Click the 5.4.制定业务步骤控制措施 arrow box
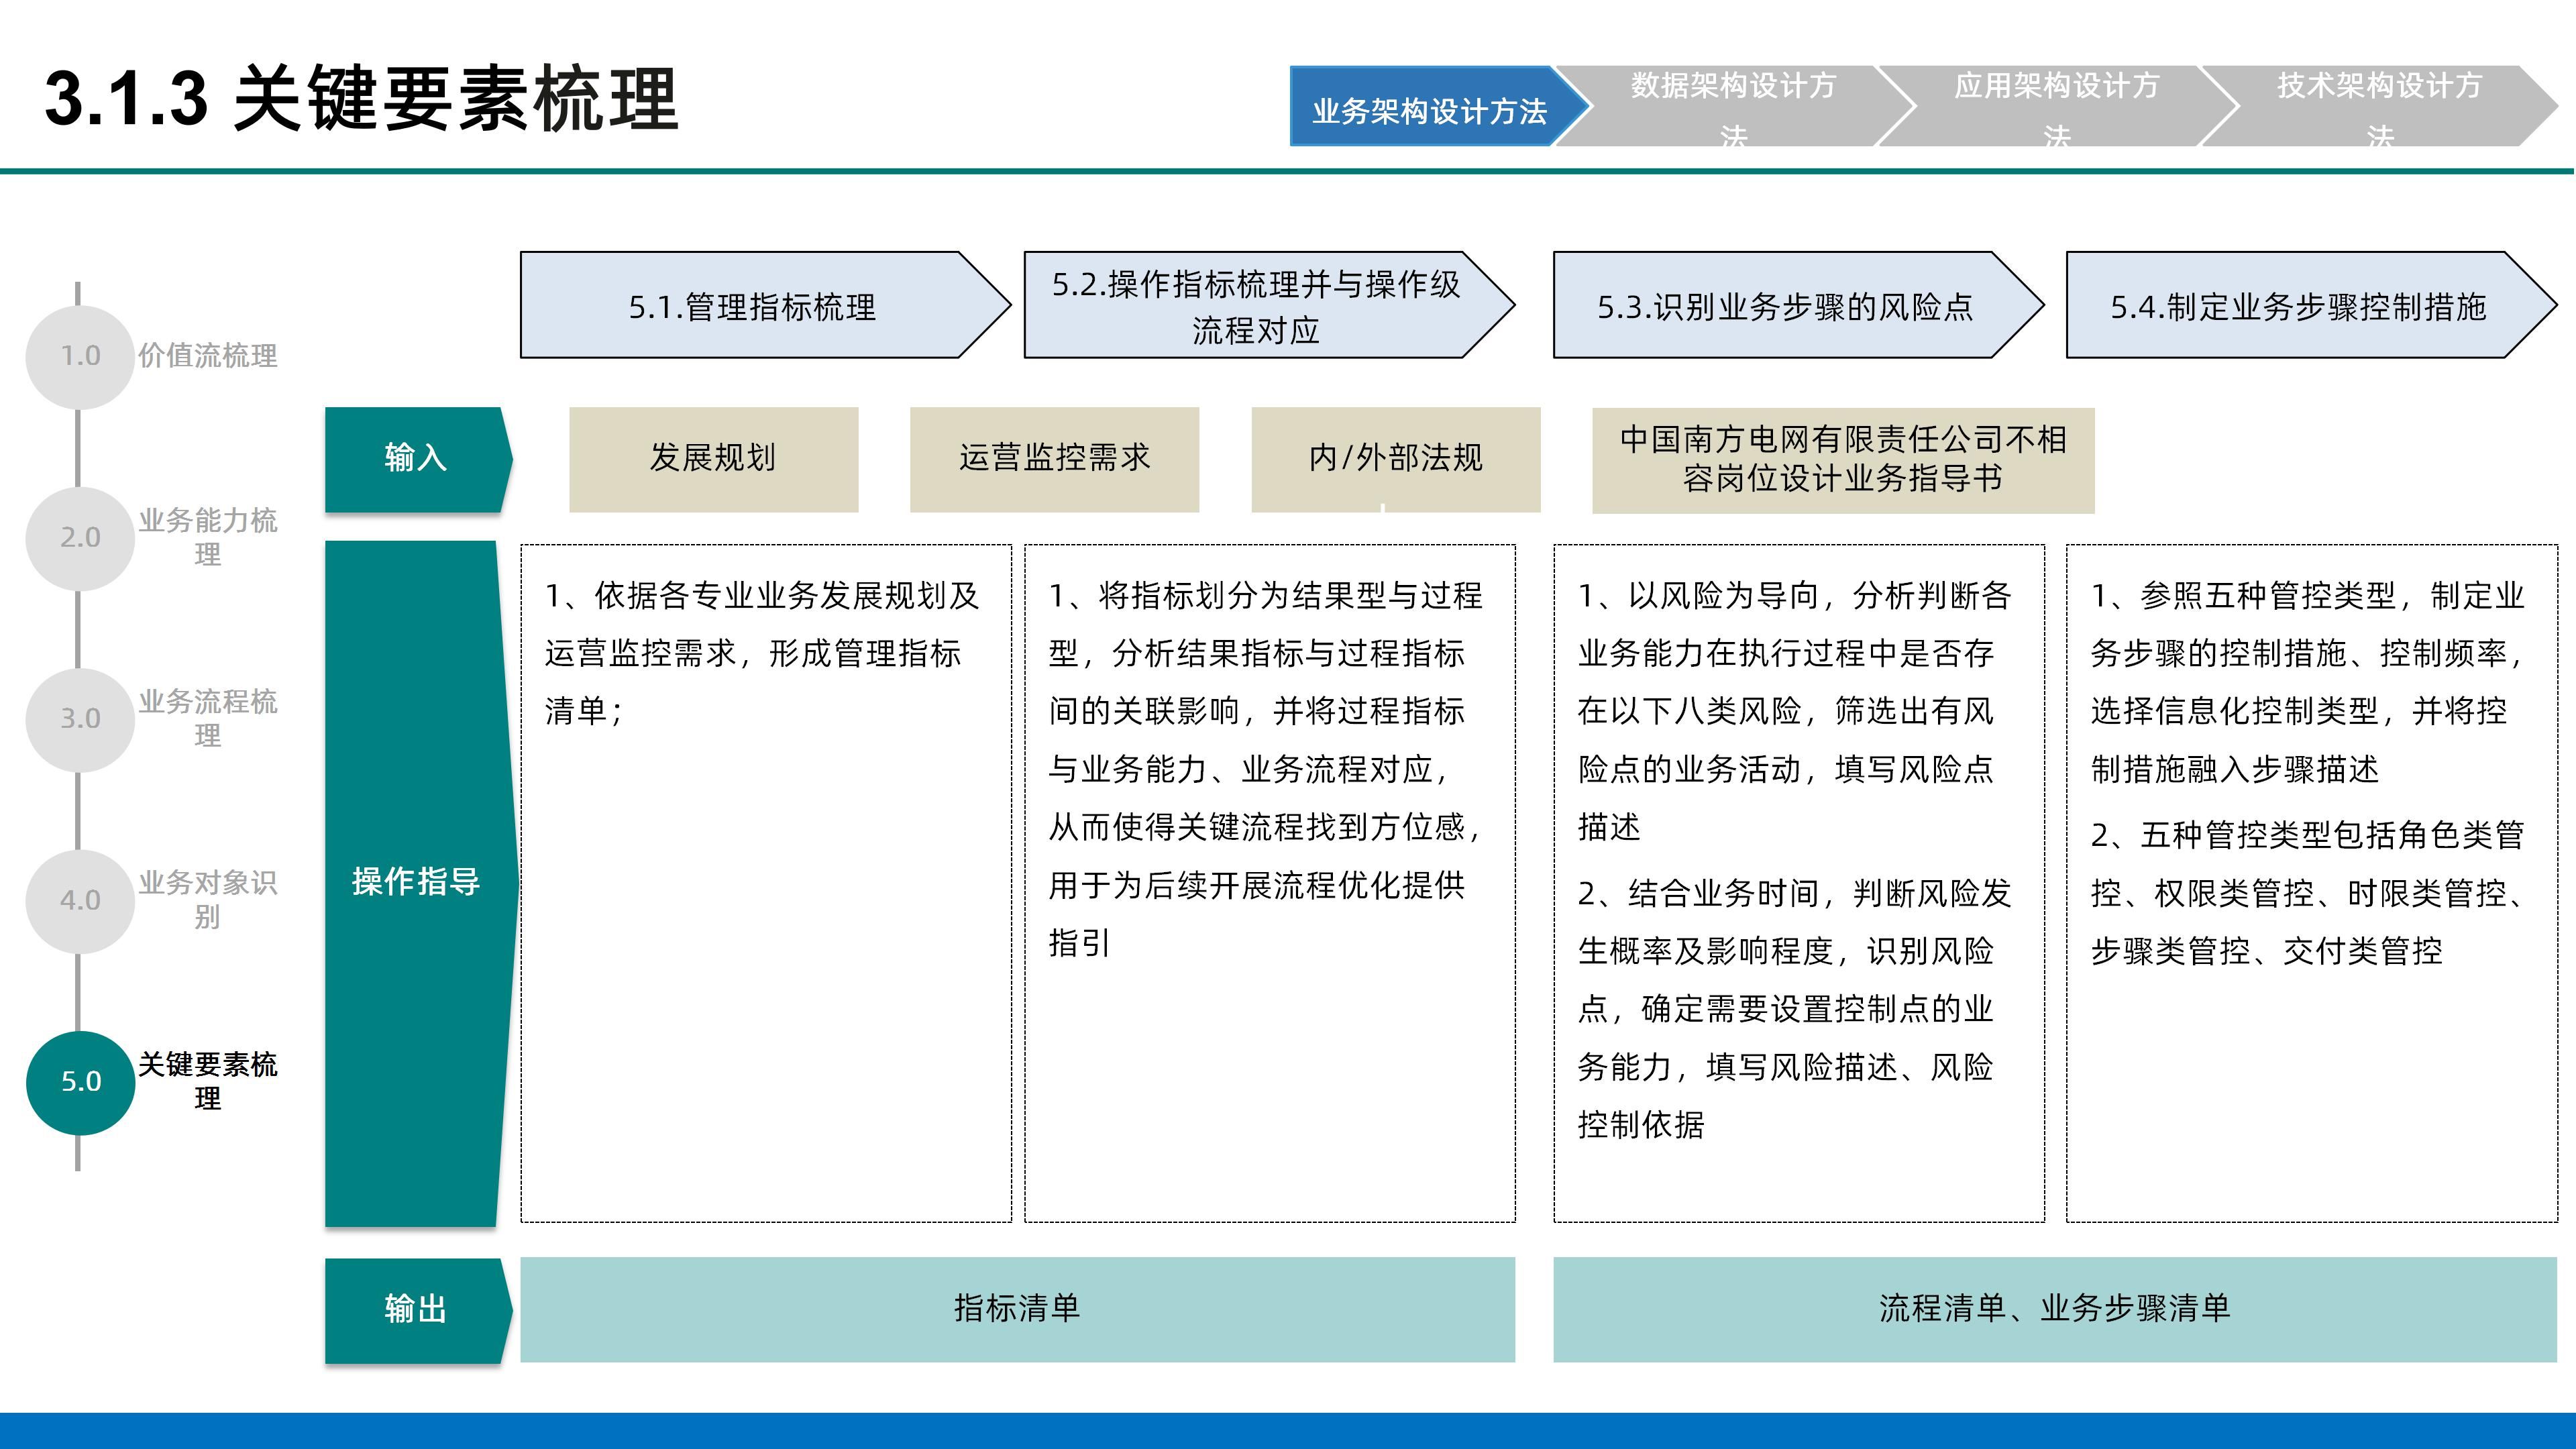This screenshot has width=2576, height=1449. [x=2311, y=305]
